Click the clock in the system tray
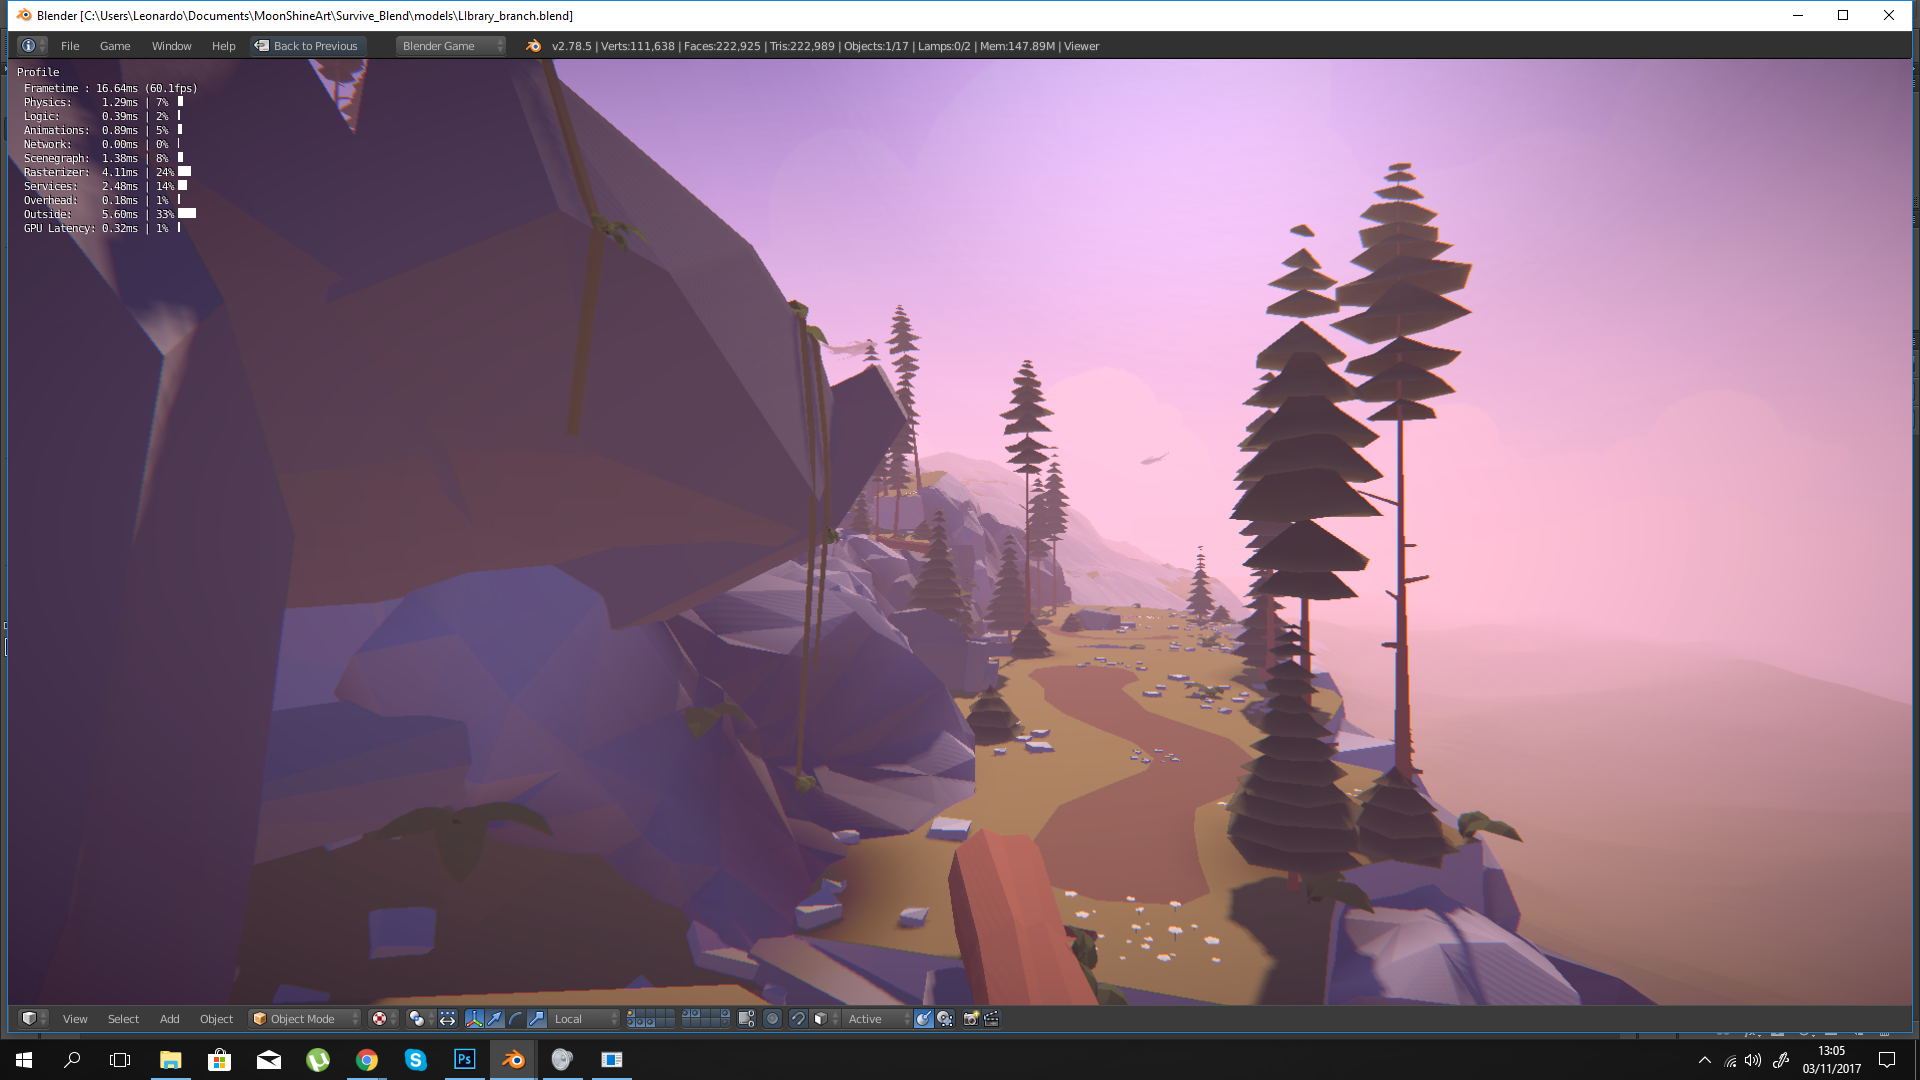This screenshot has height=1080, width=1920. point(1832,1060)
